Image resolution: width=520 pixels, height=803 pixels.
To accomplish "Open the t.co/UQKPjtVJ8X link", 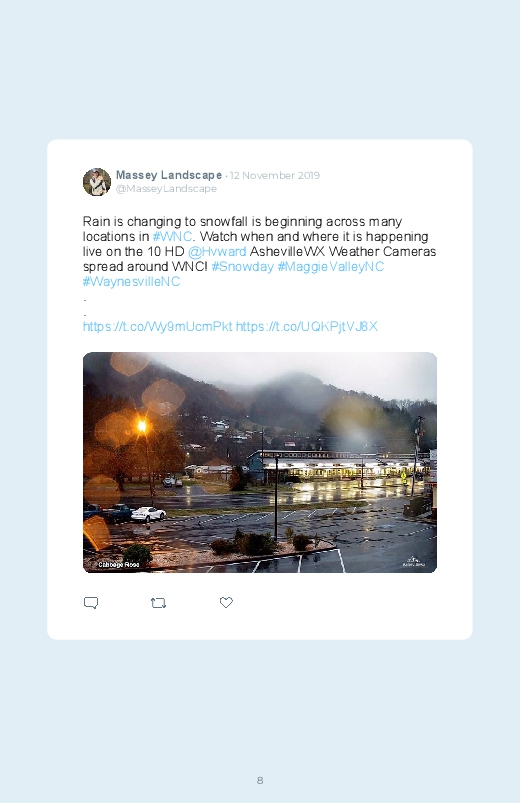I will [x=307, y=326].
